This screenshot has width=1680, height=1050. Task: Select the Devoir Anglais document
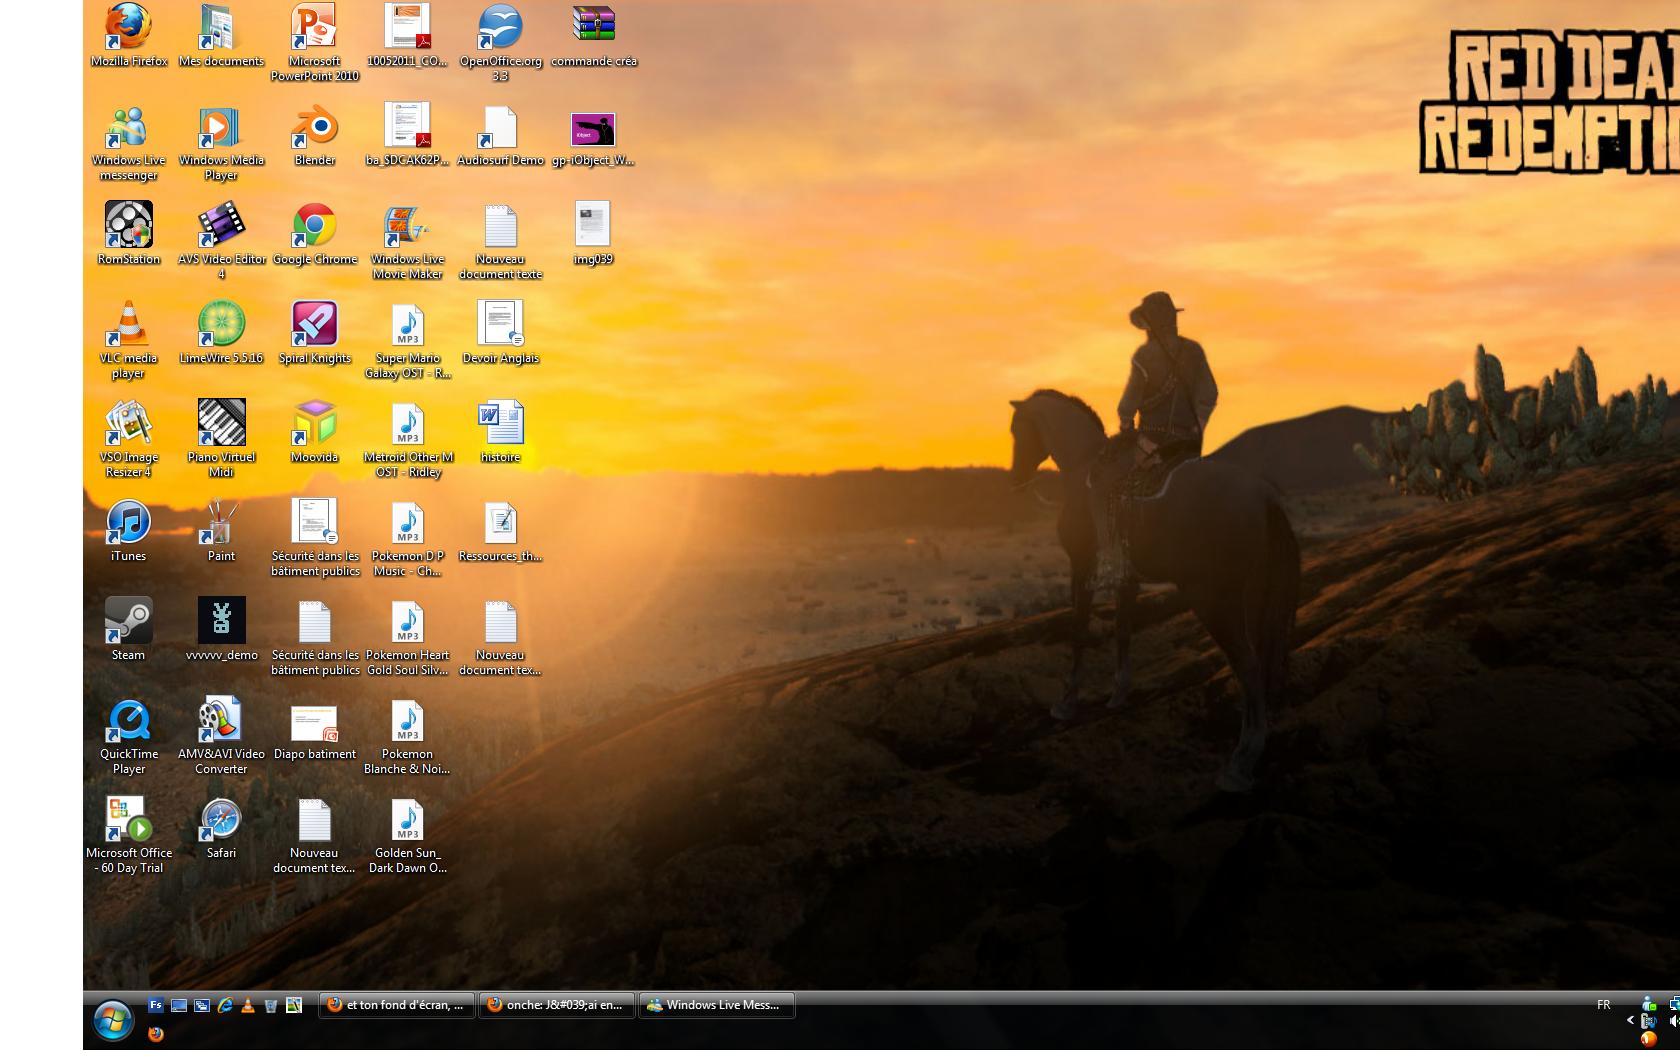(x=500, y=333)
